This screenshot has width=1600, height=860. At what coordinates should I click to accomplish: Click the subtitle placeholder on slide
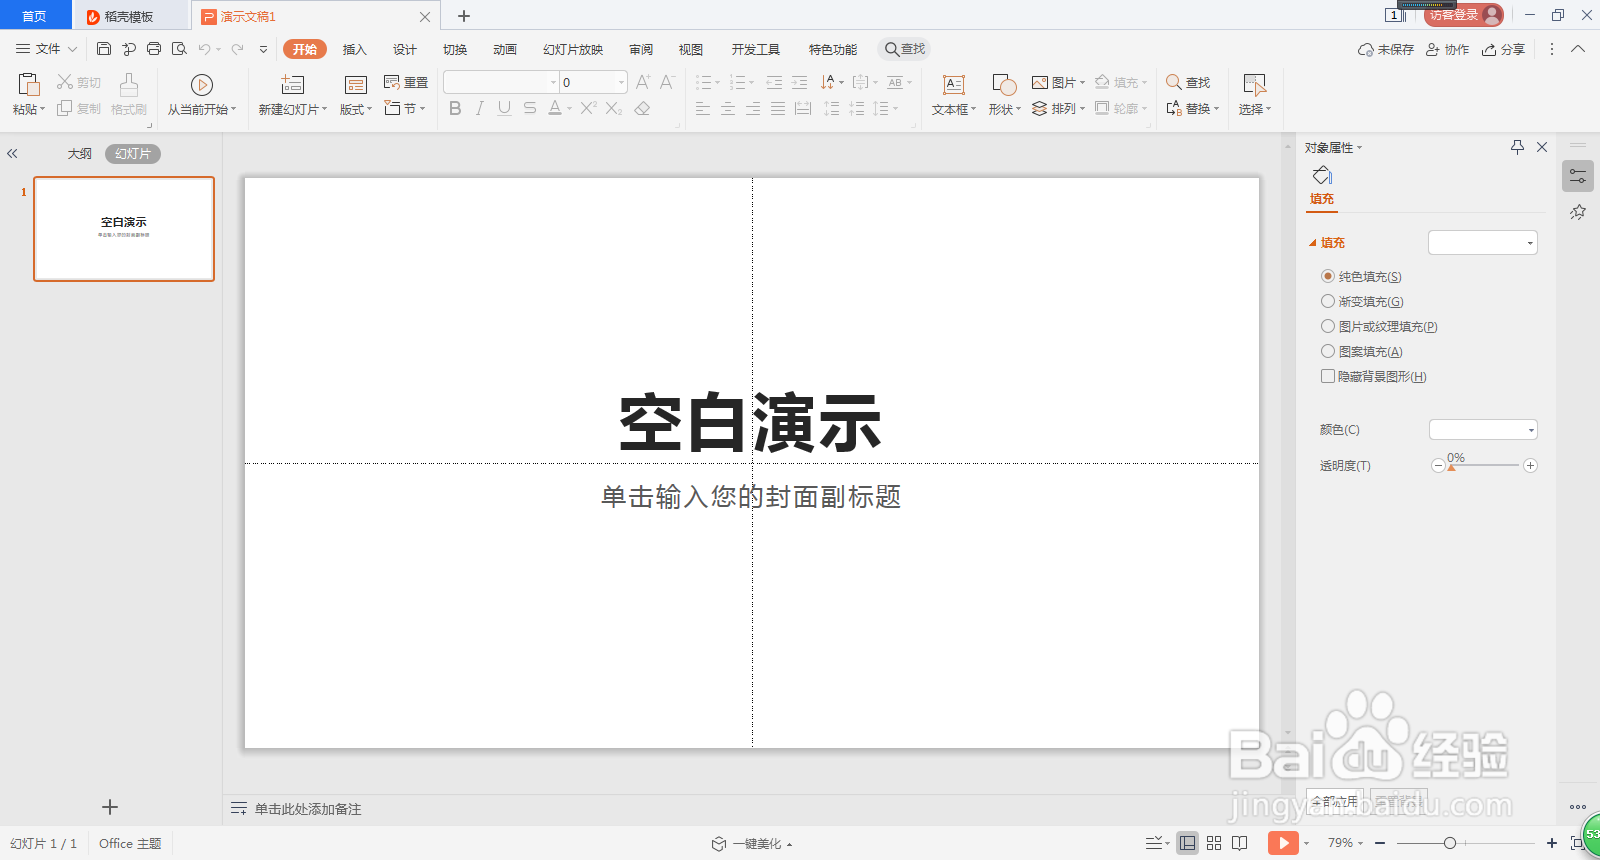pos(751,497)
